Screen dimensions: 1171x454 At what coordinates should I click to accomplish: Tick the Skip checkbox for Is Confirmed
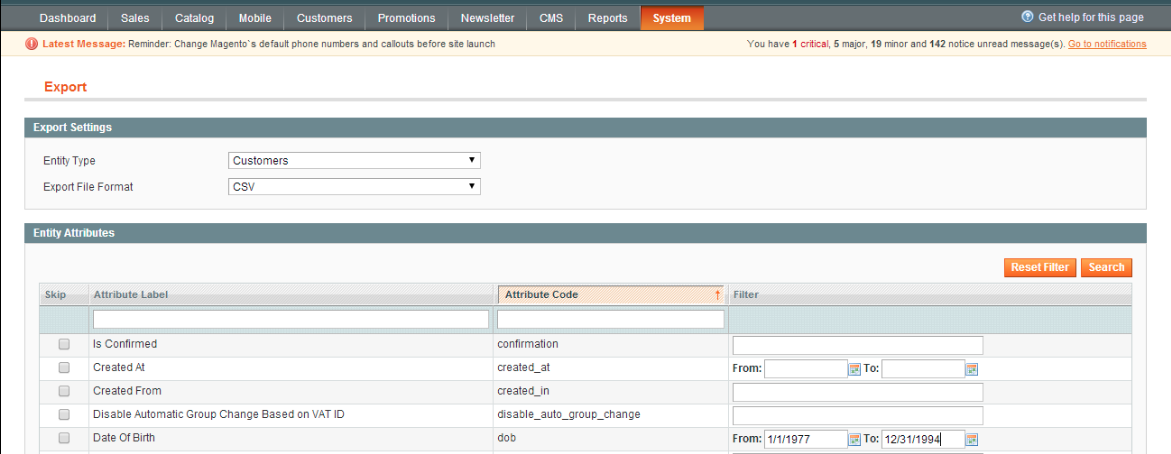64,344
